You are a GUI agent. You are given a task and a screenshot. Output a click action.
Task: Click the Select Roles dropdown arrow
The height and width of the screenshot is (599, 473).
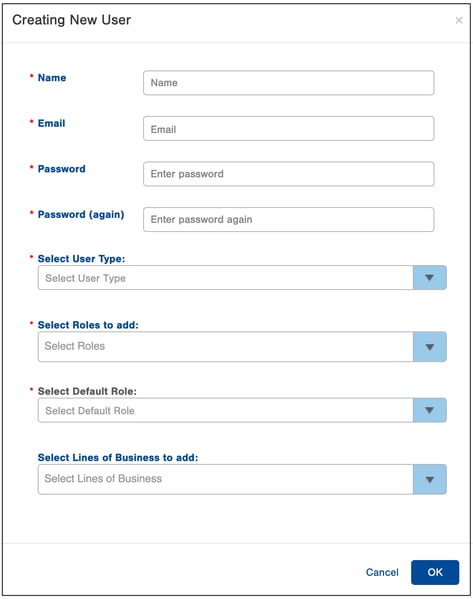coord(429,346)
